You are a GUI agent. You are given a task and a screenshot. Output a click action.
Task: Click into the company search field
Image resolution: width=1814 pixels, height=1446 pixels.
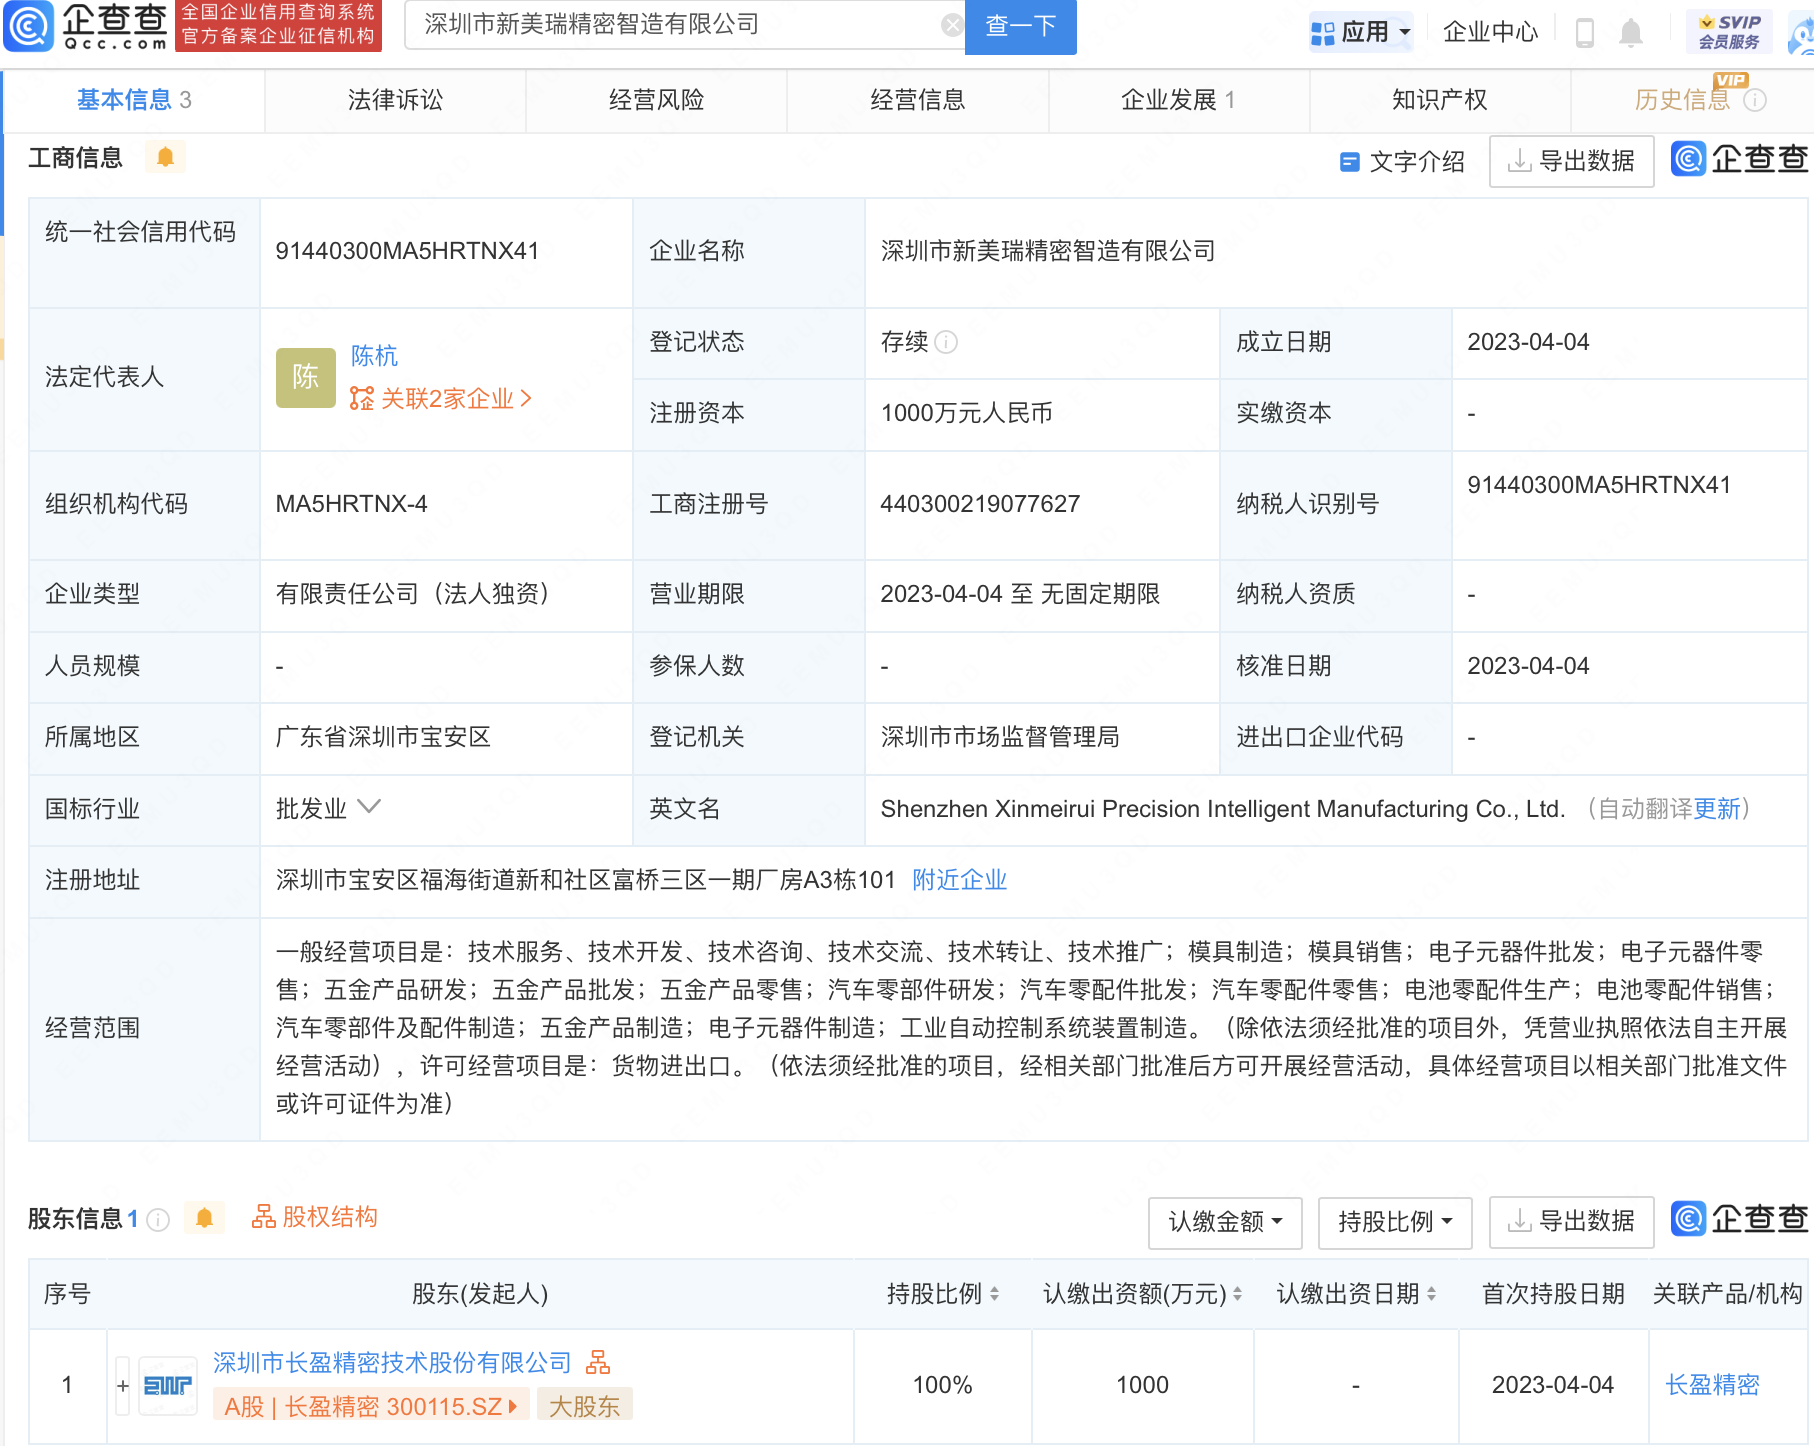click(x=680, y=26)
